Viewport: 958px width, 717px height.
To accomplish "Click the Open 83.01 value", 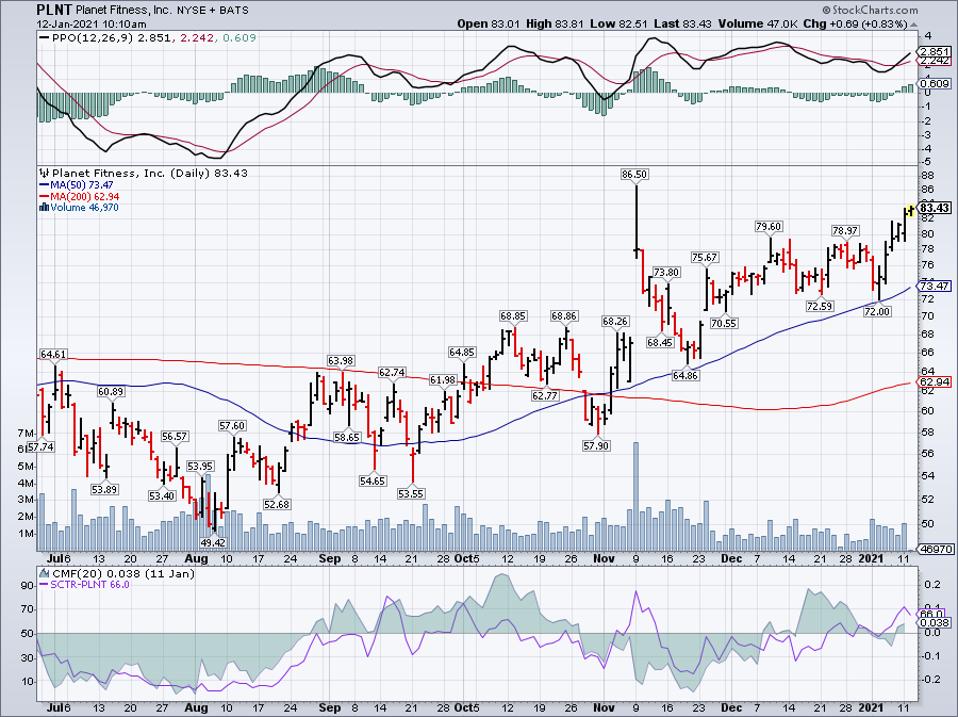I will 488,24.
